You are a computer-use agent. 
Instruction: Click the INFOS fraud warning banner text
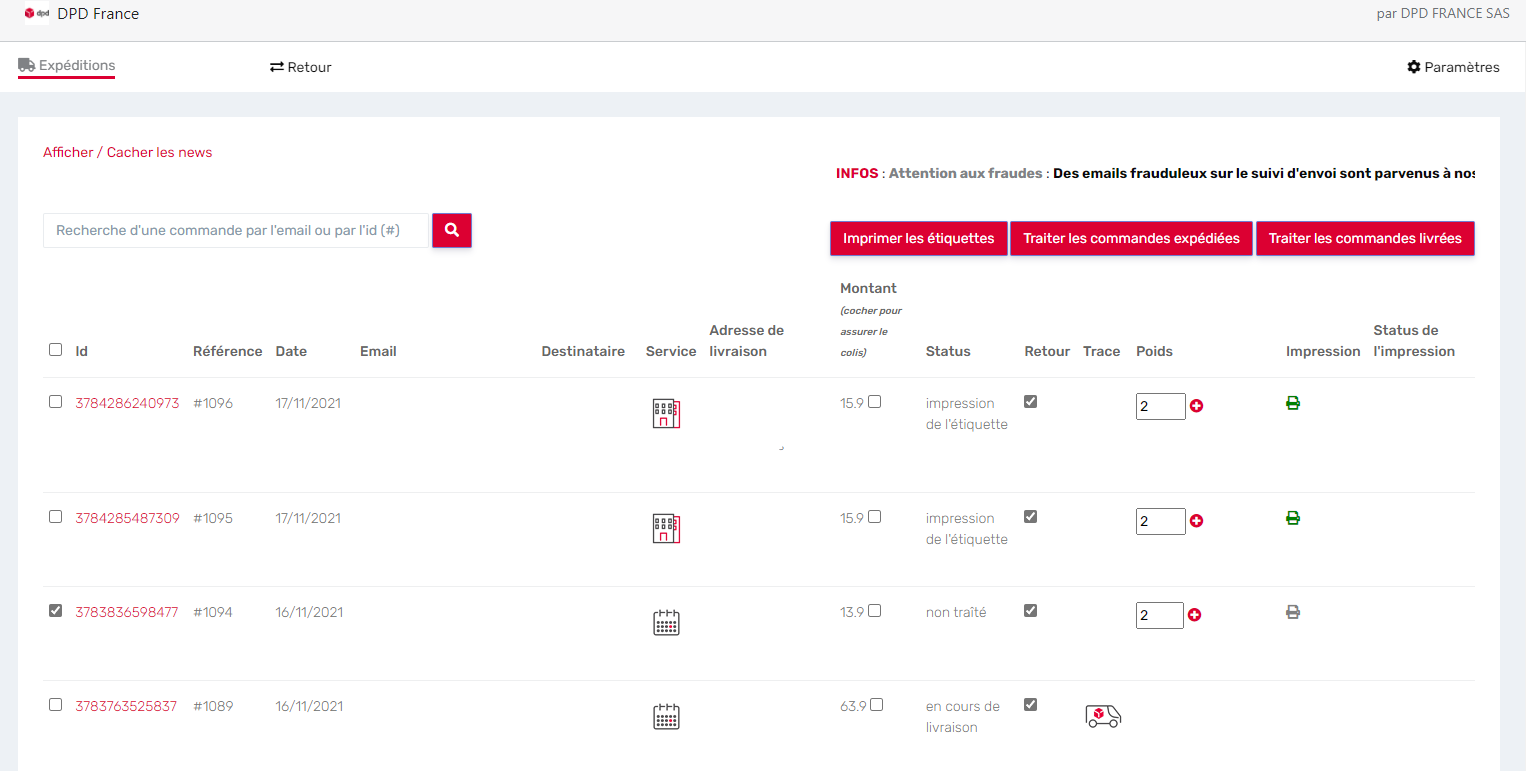(x=1155, y=174)
